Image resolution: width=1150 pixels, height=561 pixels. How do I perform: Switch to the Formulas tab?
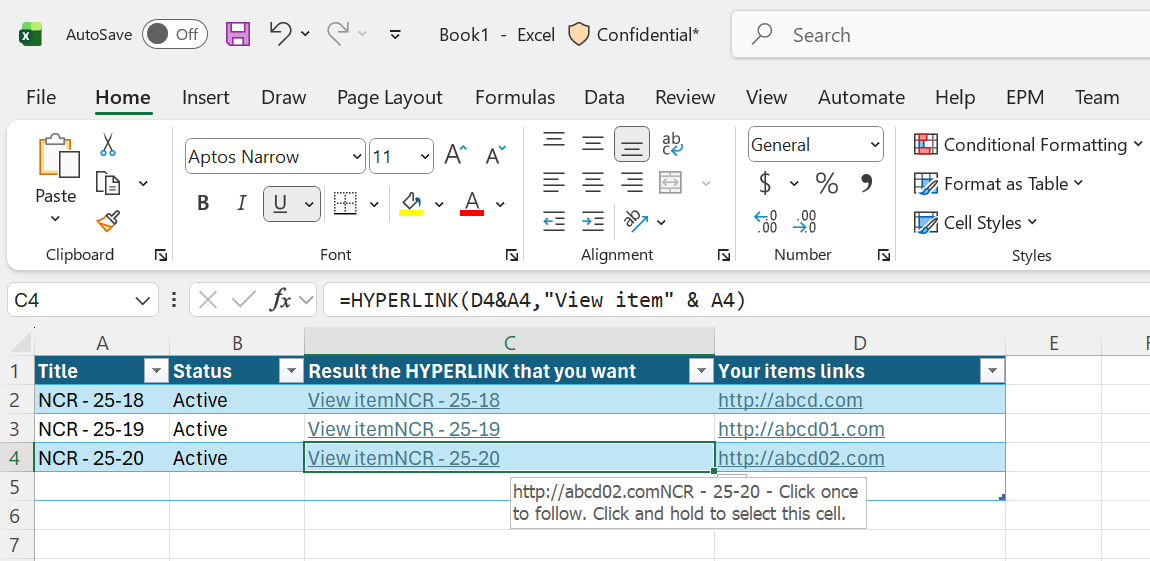tap(515, 98)
